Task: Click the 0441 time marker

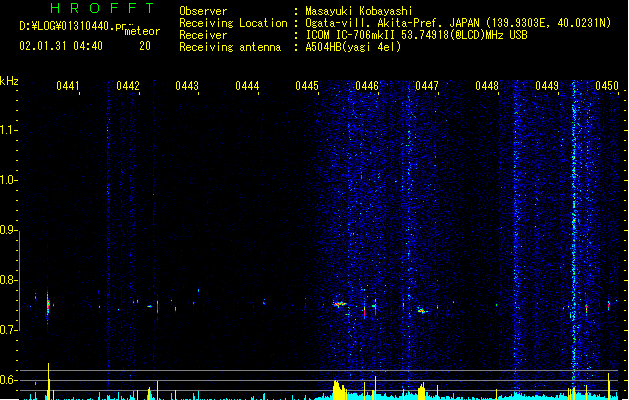Action: coord(68,86)
